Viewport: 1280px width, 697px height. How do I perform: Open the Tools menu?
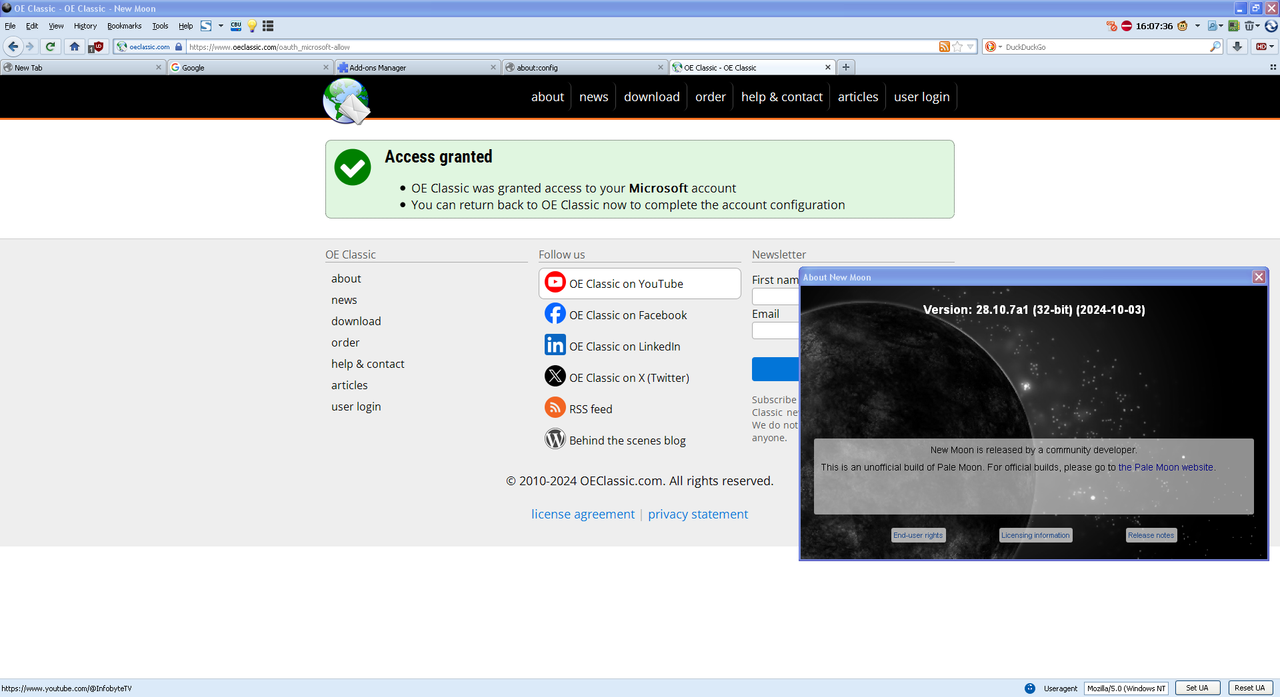[160, 26]
